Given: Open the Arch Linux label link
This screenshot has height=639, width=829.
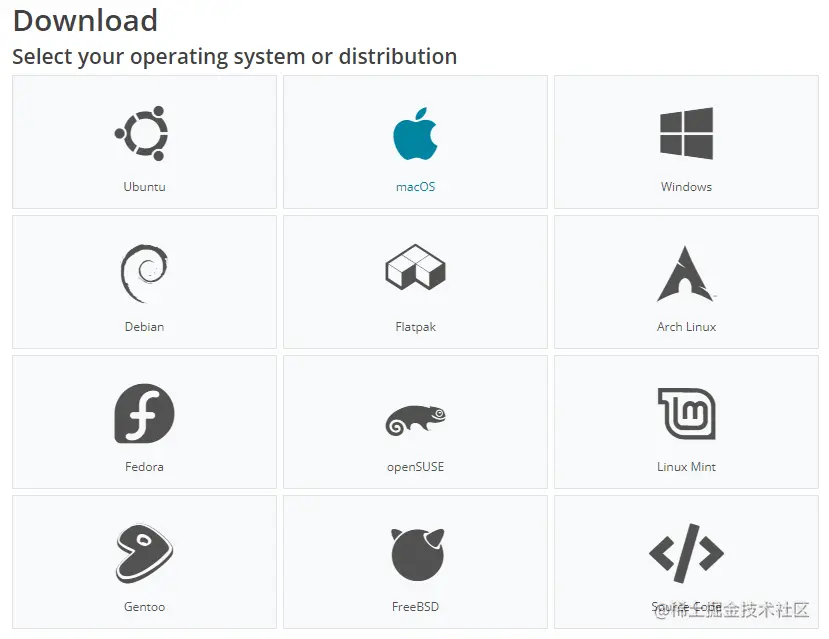Looking at the screenshot, I should pos(686,327).
